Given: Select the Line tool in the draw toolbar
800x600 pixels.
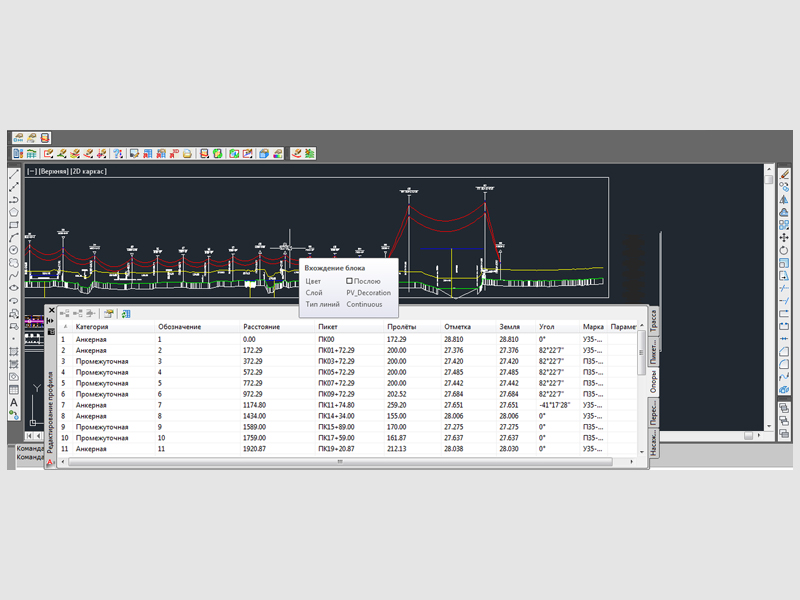Looking at the screenshot, I should pos(14,173).
